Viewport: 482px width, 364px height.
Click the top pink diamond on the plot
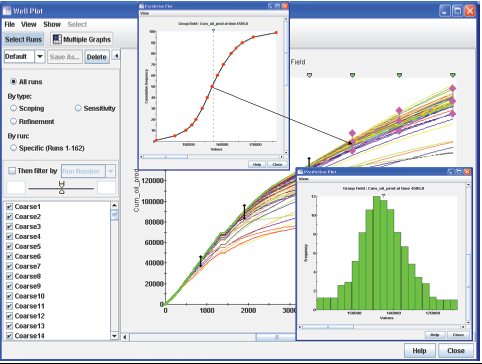(x=452, y=88)
